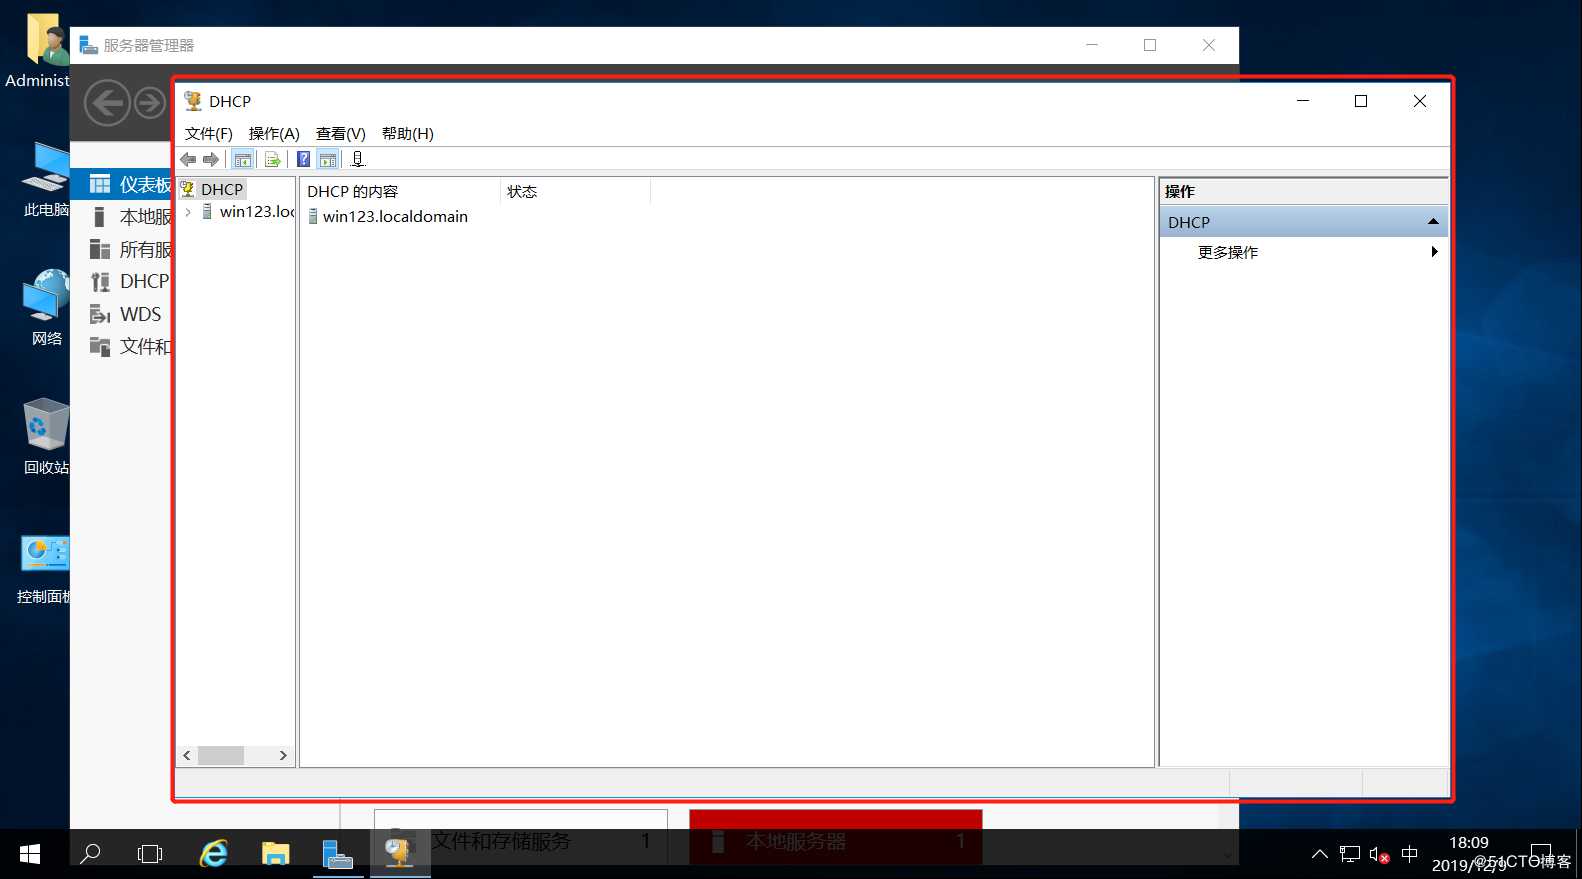Collapse the DHCP section in actions pane
This screenshot has height=879, width=1582.
coord(1433,222)
